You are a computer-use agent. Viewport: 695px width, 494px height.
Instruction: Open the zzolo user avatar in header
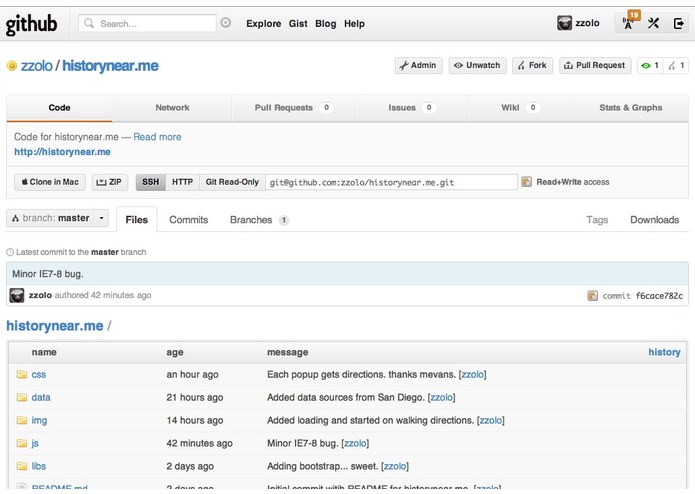(x=564, y=23)
